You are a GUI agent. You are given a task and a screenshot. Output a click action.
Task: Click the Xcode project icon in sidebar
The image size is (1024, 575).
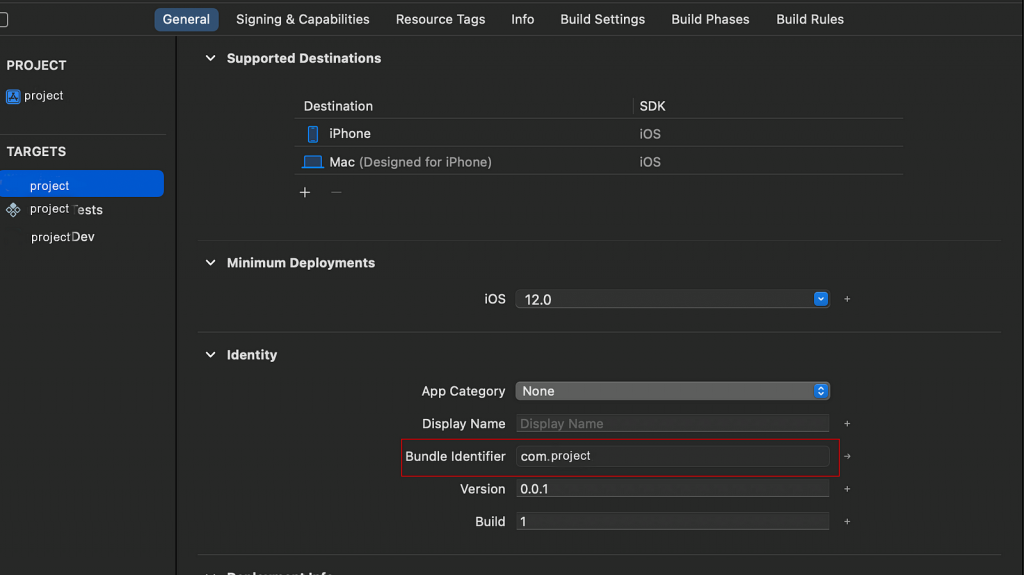13,97
